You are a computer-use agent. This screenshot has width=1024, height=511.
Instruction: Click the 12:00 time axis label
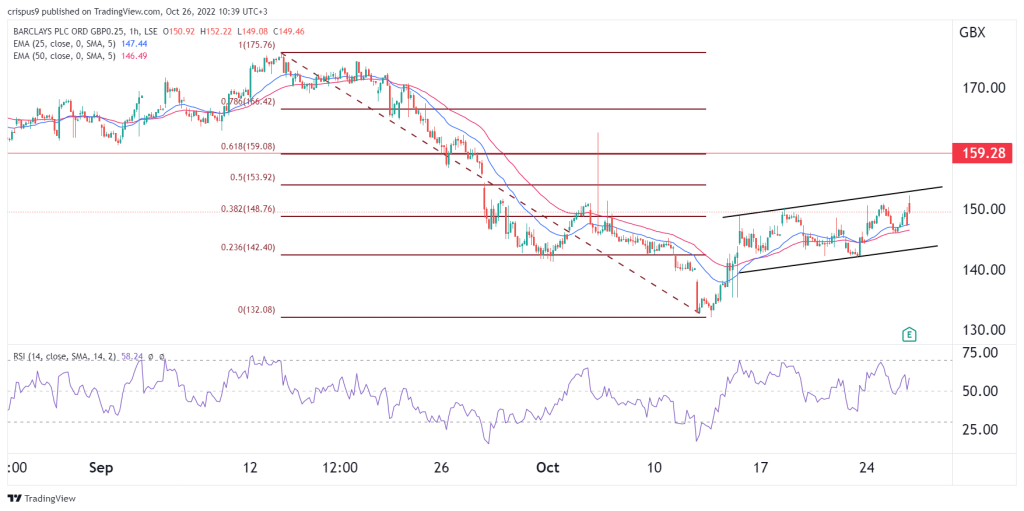pos(340,469)
